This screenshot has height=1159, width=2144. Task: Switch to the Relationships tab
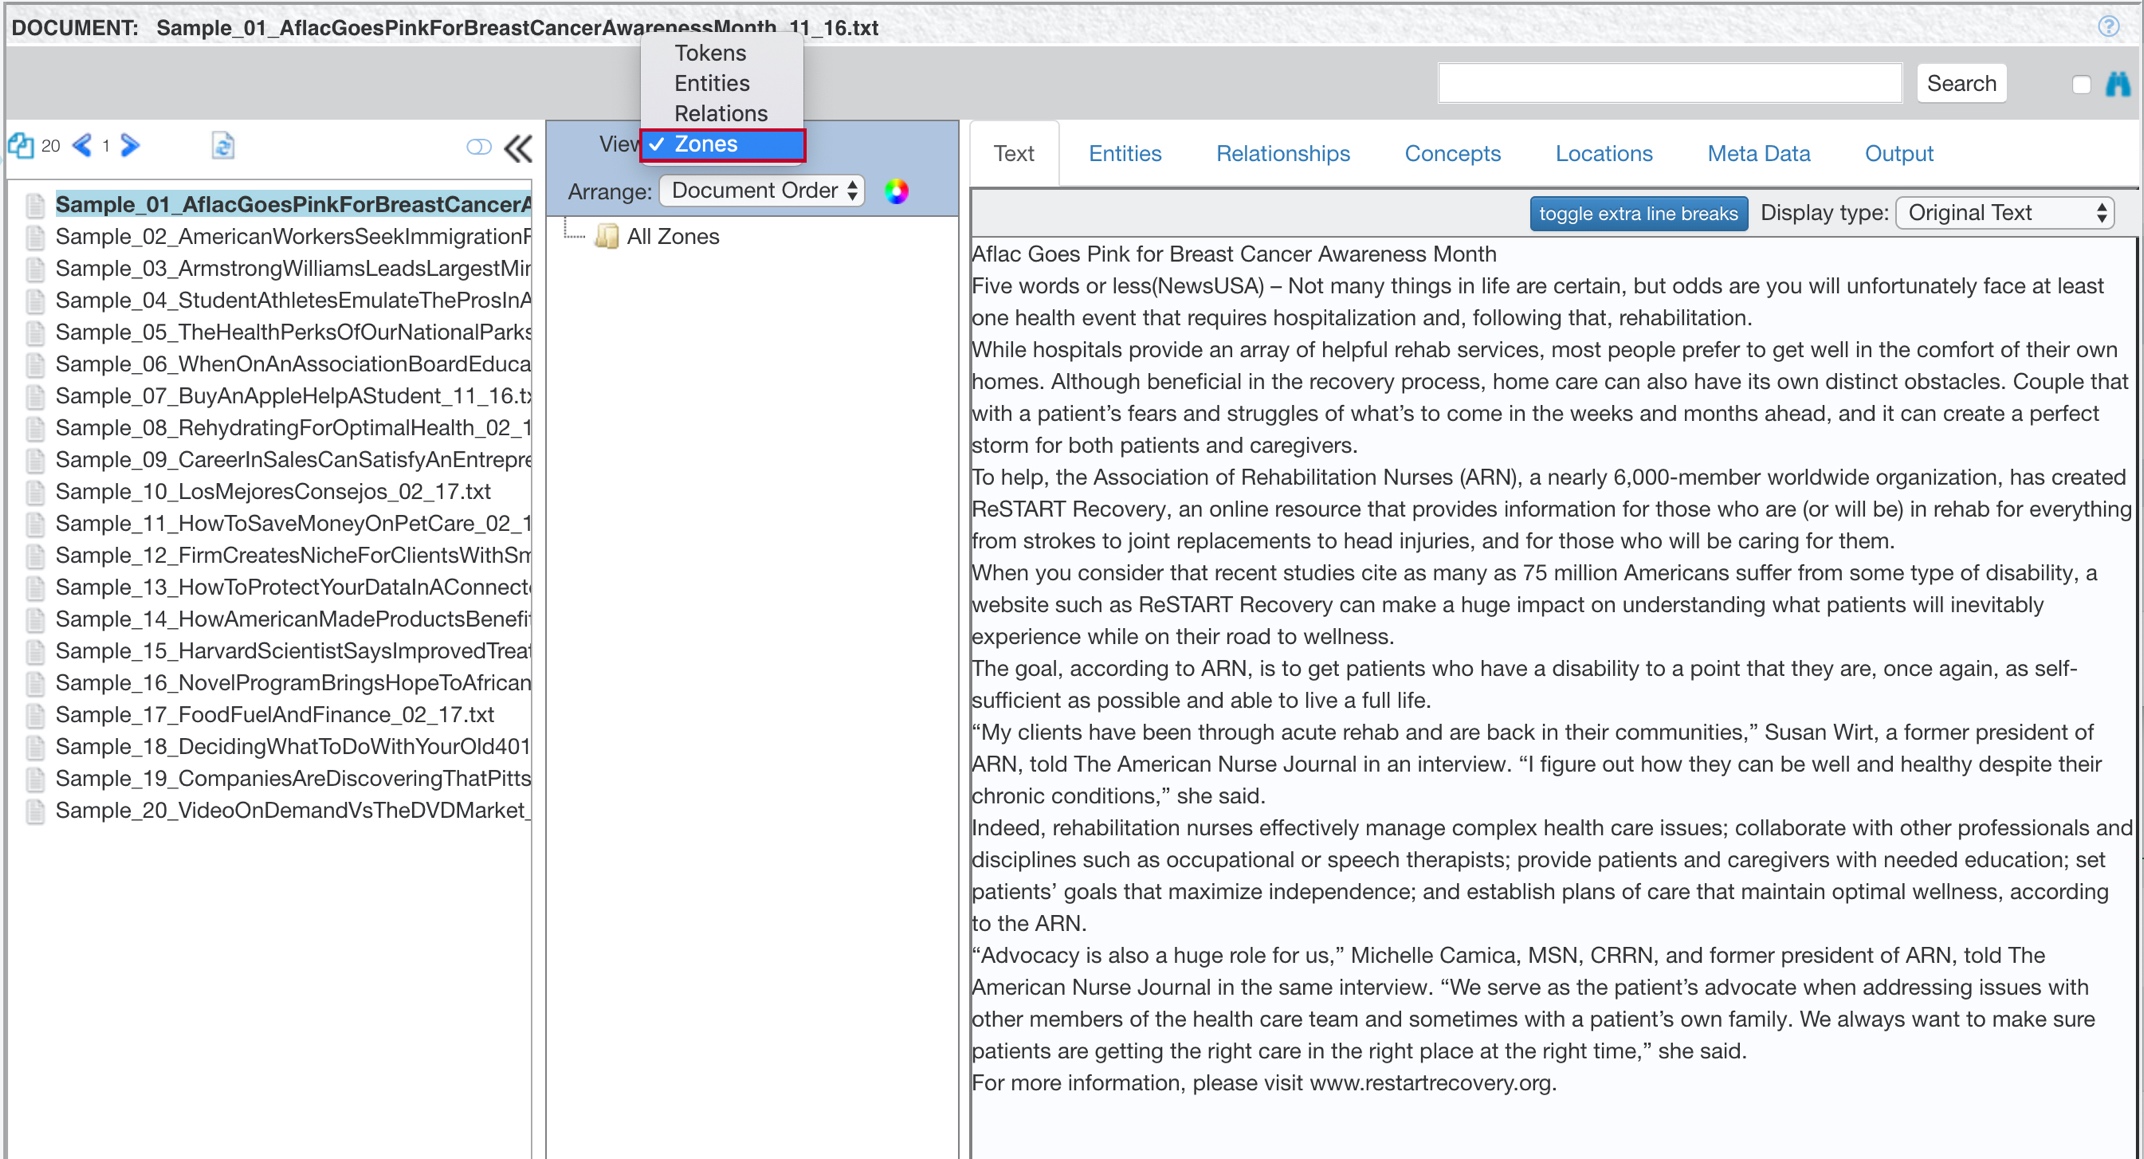[x=1283, y=154]
